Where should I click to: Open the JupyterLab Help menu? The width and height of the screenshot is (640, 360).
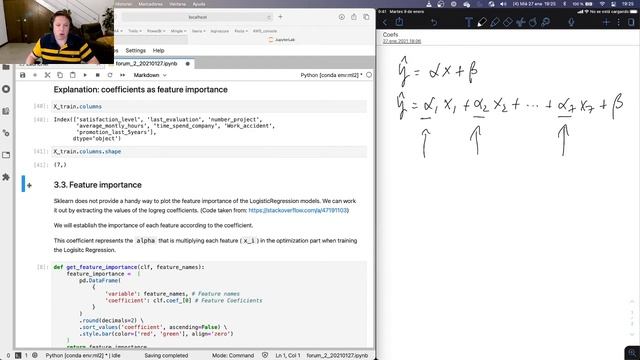click(158, 51)
